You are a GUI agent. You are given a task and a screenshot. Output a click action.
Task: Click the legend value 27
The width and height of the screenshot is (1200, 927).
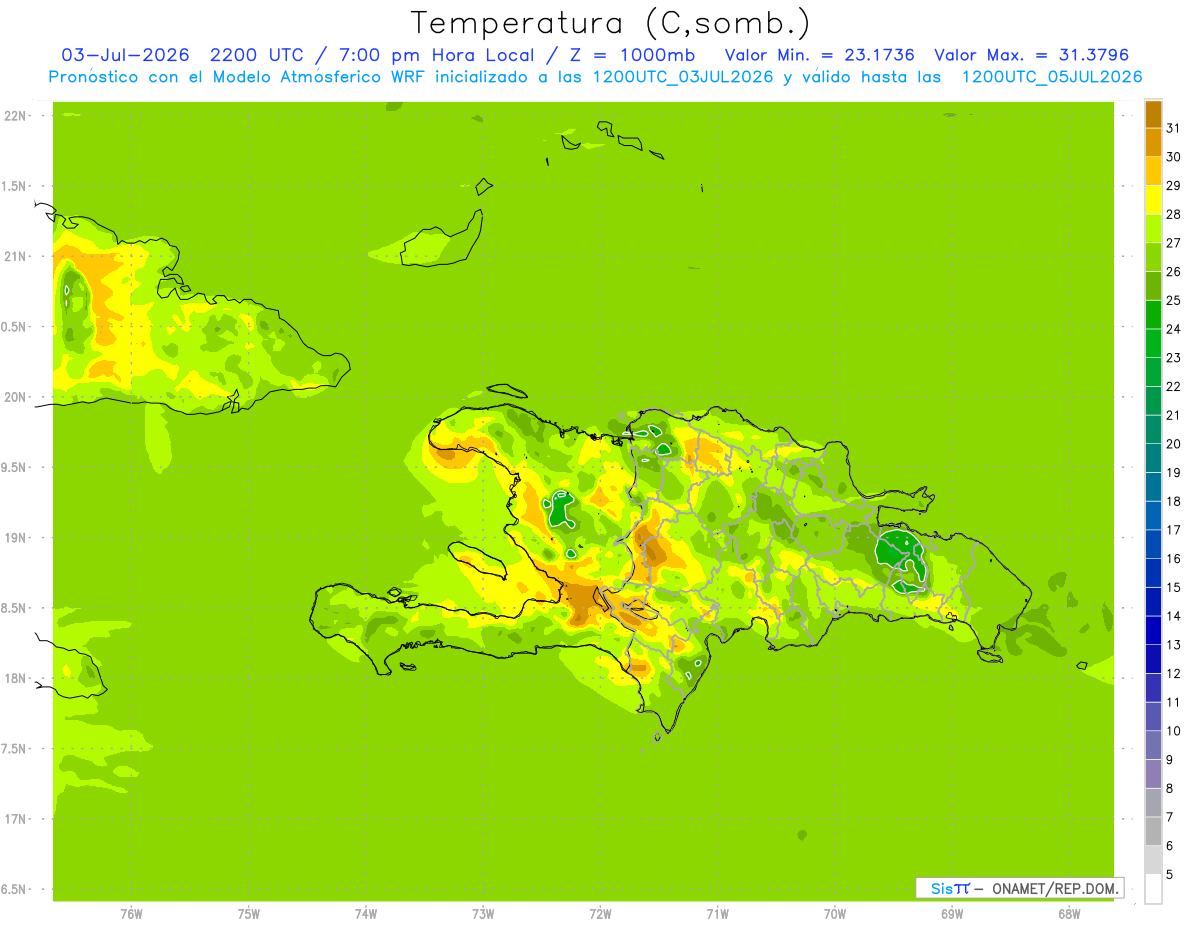(1173, 243)
